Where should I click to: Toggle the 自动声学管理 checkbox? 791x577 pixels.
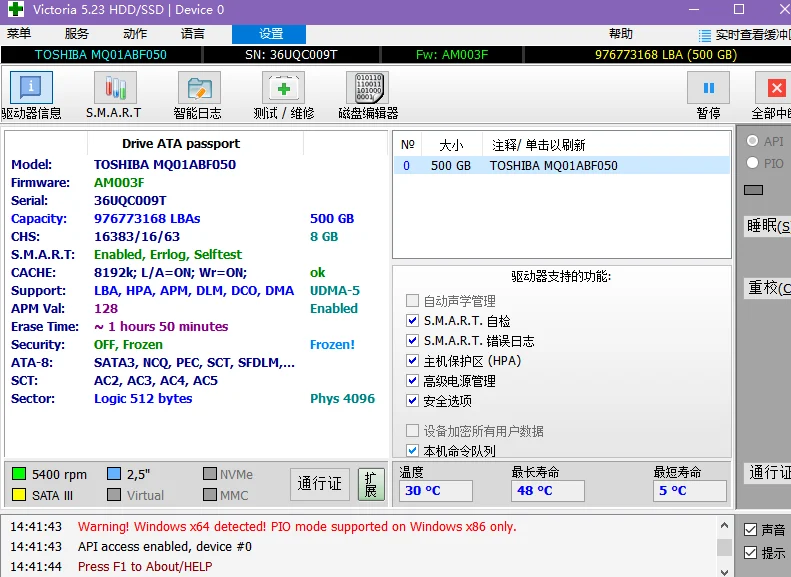pos(412,301)
